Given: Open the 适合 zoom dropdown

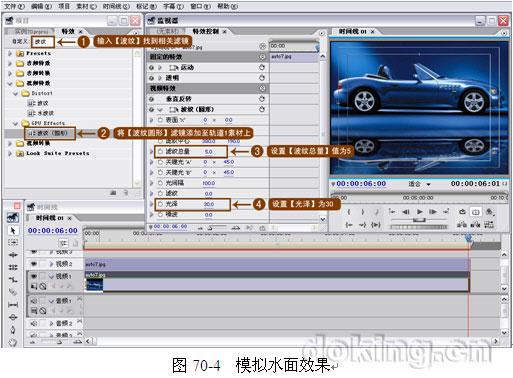Looking at the screenshot, I should (x=419, y=184).
